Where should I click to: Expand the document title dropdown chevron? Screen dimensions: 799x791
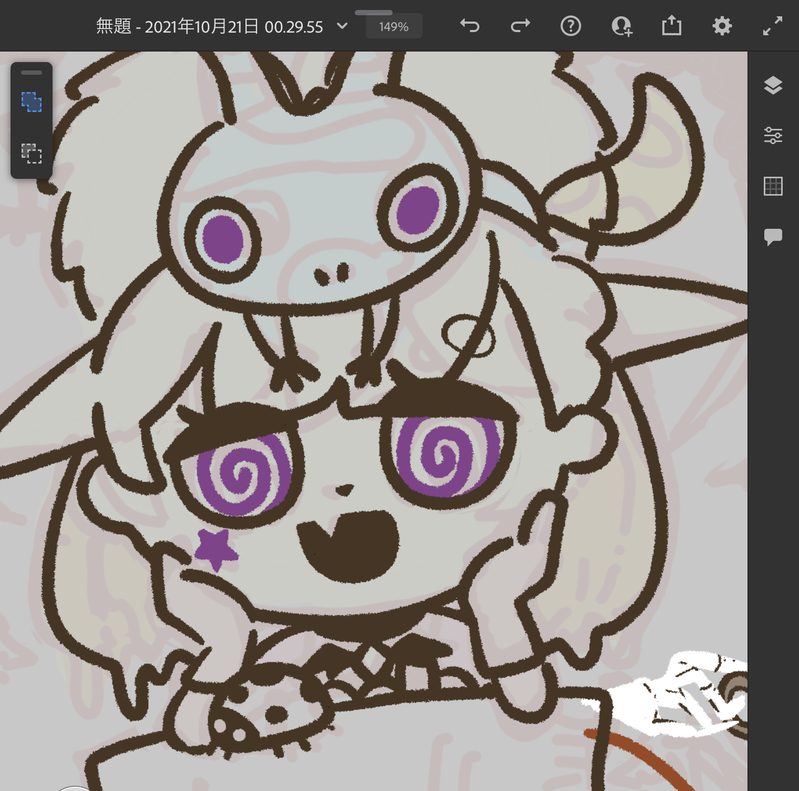(x=342, y=25)
